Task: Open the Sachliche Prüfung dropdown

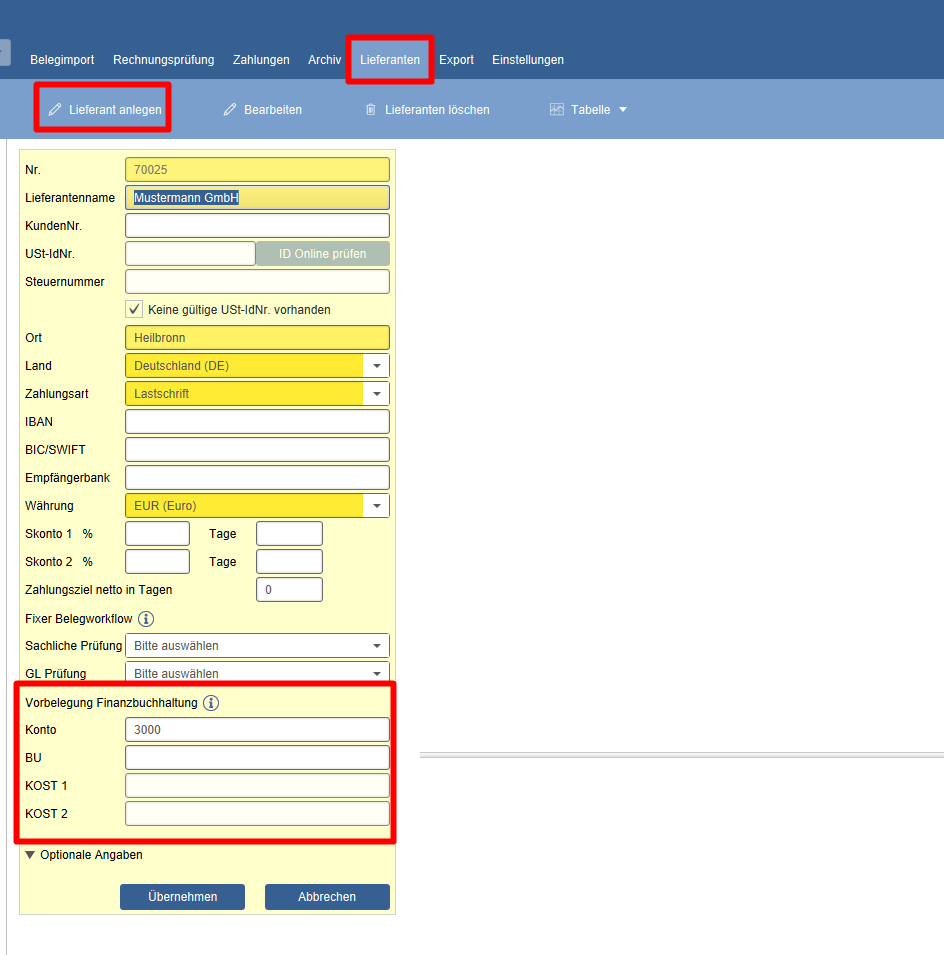Action: (x=257, y=646)
